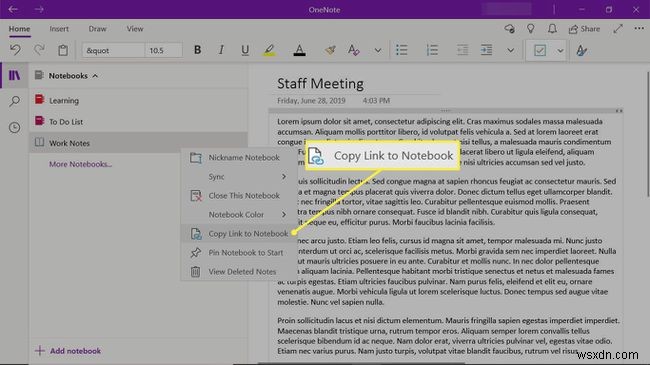Click the font name box
This screenshot has width=650, height=365.
pos(113,50)
